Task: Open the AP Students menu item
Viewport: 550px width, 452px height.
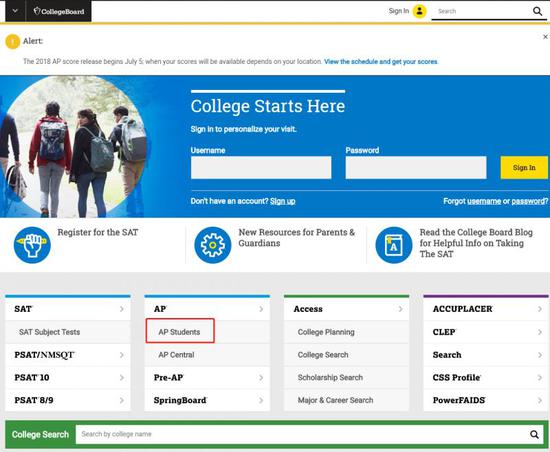Action: [180, 332]
